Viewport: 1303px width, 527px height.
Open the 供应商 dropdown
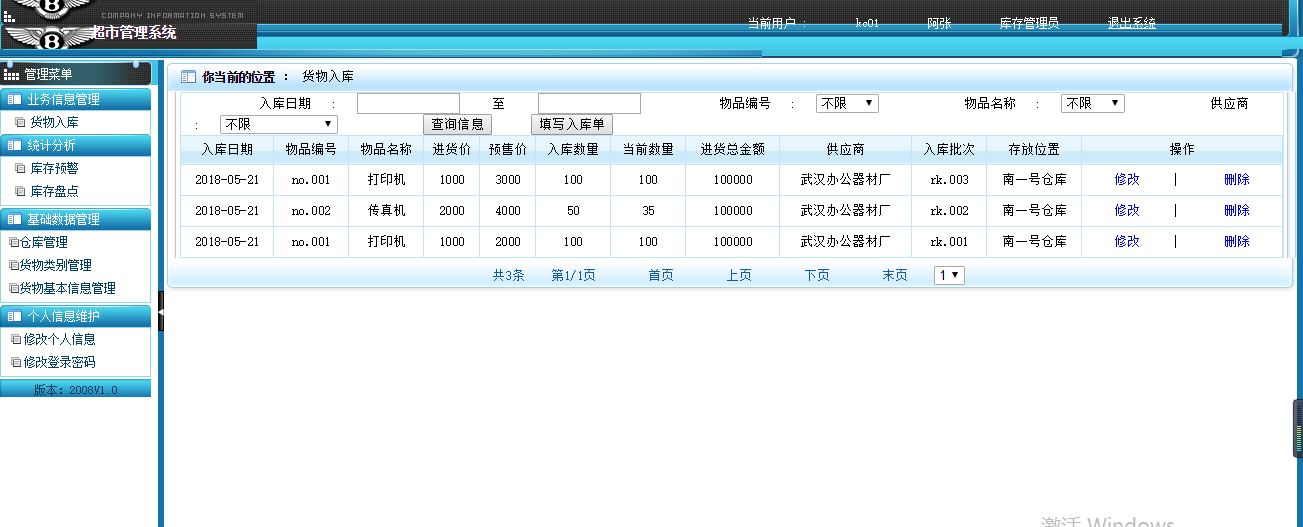(x=278, y=124)
